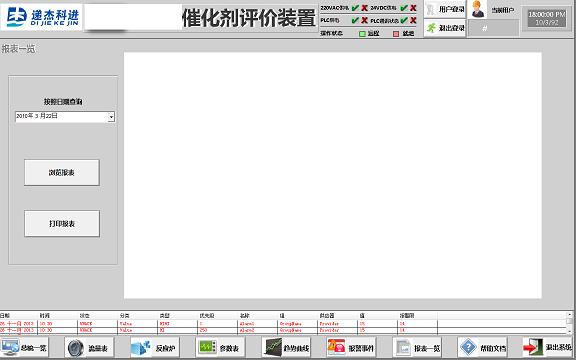Select the Alarm2 row in alarm list
This screenshot has width=576, height=360.
(283, 330)
